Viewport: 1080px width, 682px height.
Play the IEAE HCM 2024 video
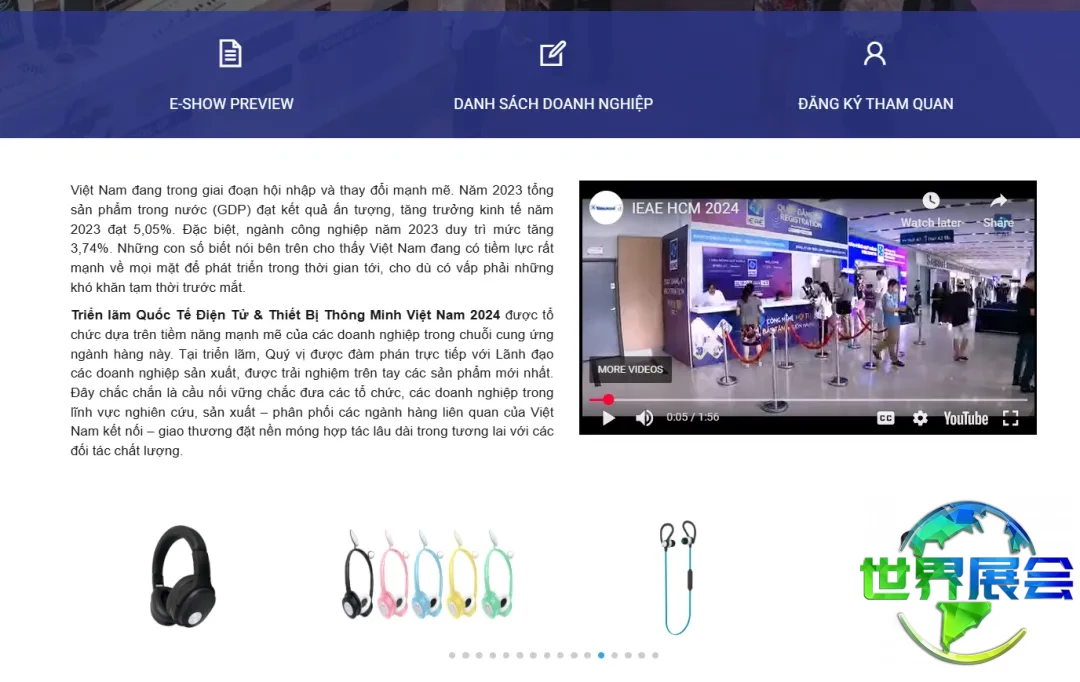[x=608, y=418]
